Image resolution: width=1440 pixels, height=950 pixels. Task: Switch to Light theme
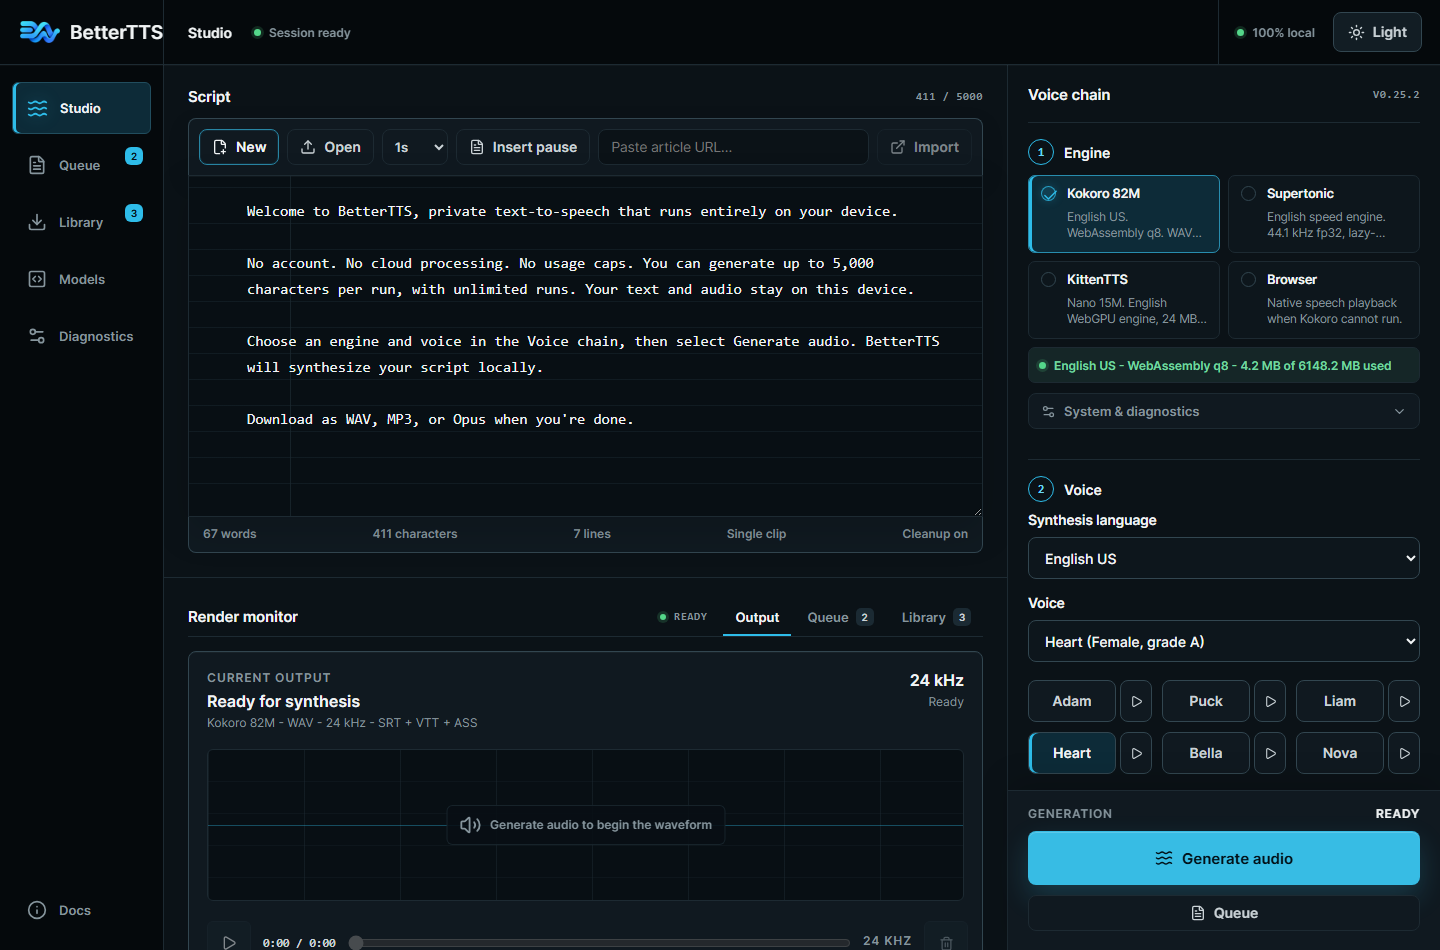(1377, 32)
